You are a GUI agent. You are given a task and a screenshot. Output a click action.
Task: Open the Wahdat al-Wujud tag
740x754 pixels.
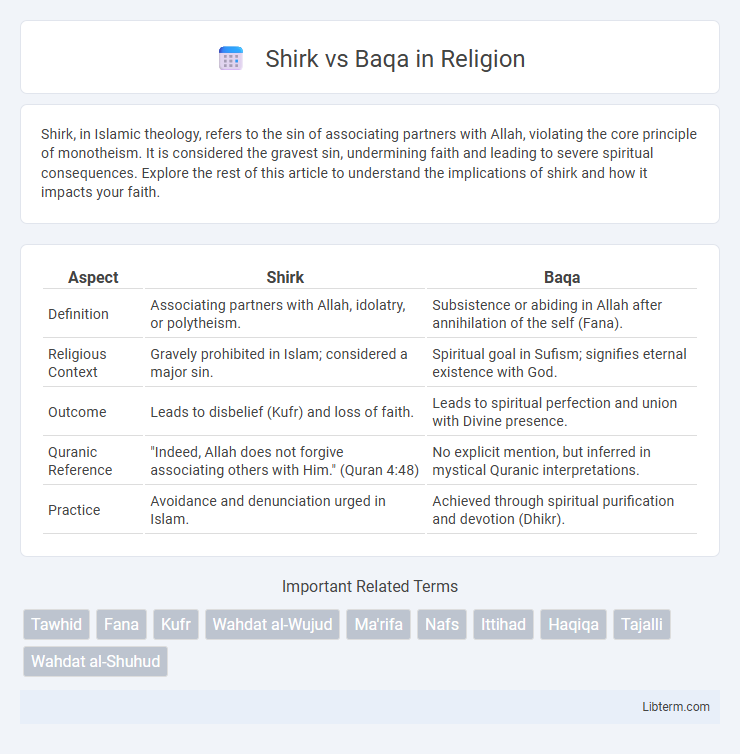coord(273,624)
